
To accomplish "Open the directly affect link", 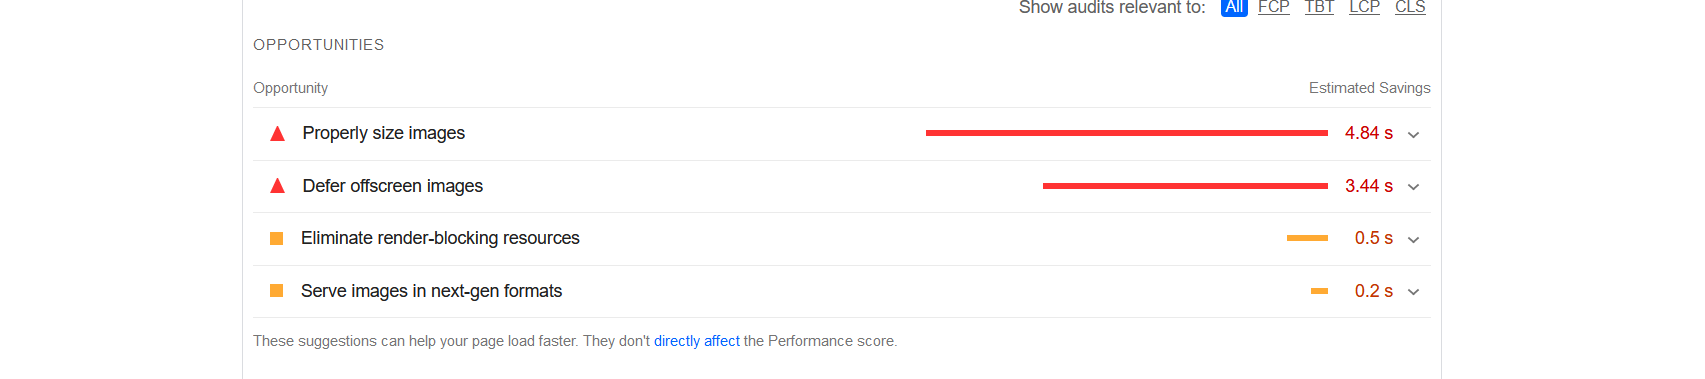I will [697, 341].
